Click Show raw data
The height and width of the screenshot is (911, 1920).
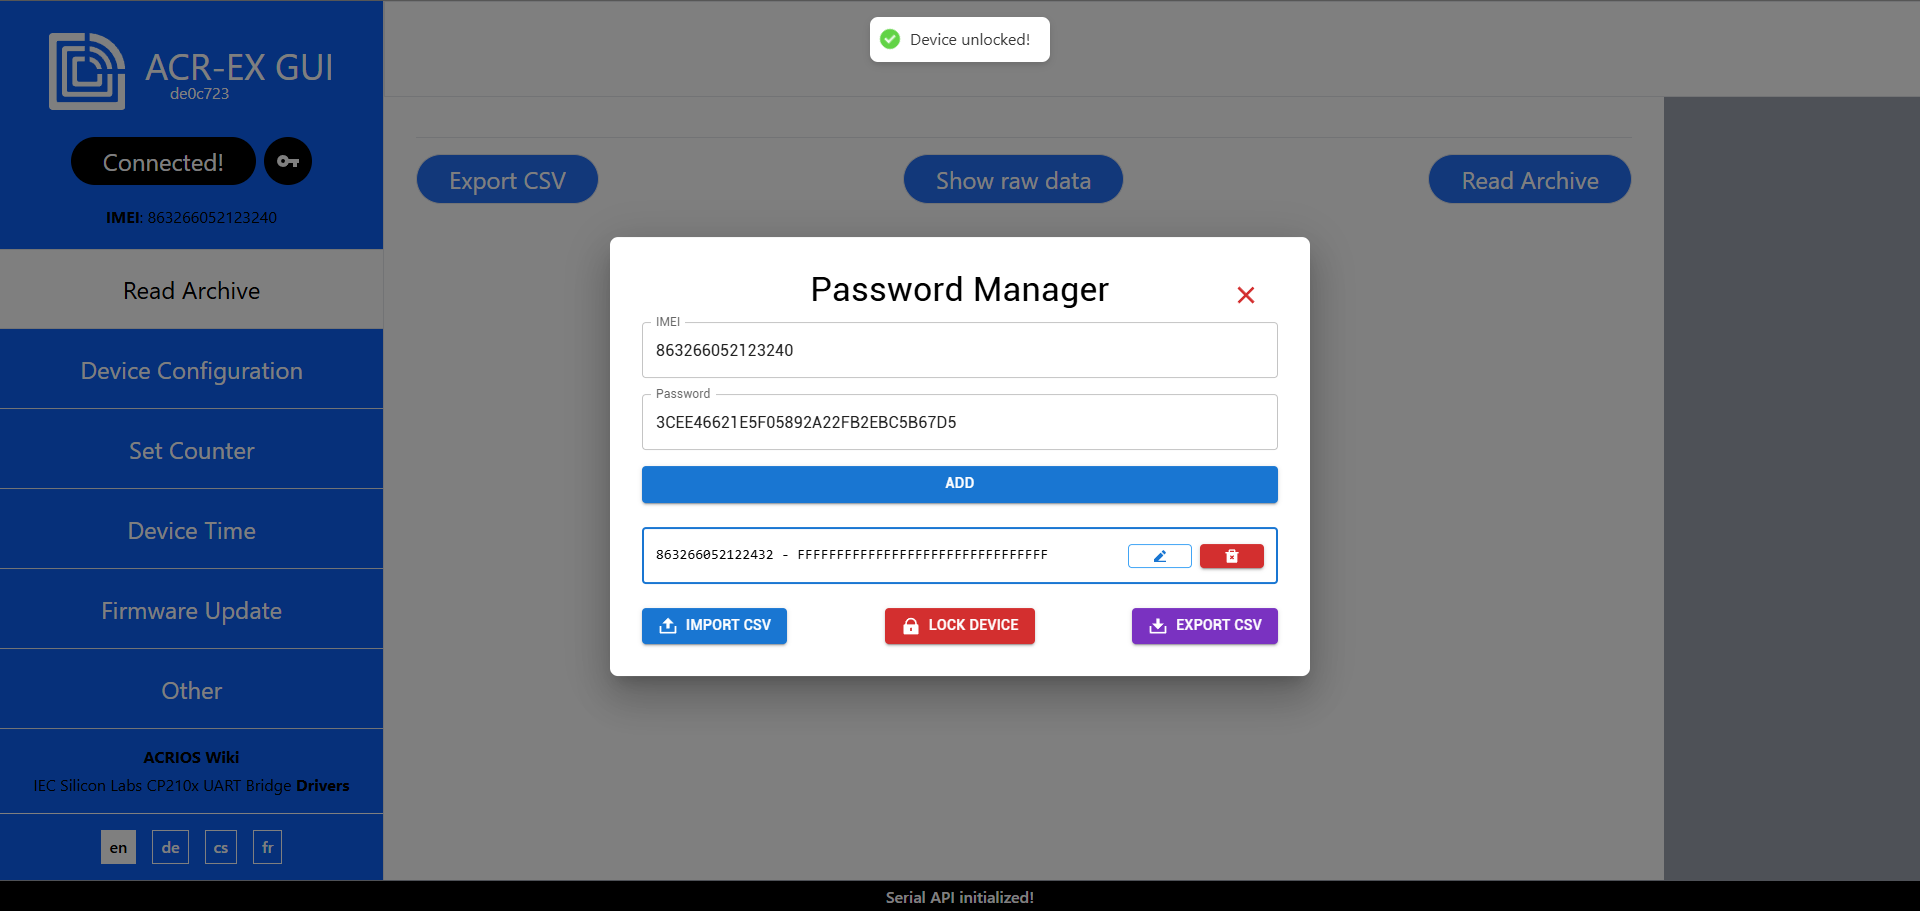pos(1013,179)
